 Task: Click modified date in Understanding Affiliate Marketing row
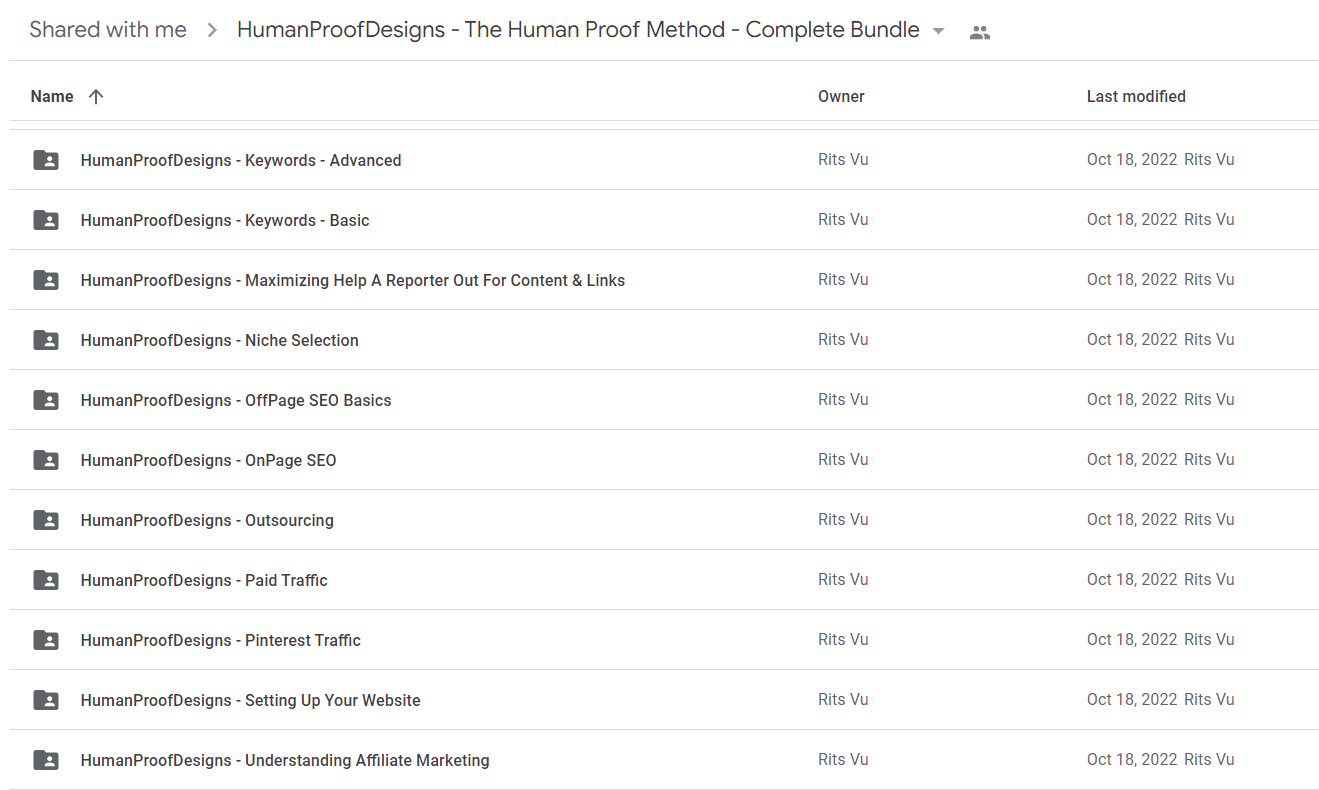click(x=1132, y=760)
